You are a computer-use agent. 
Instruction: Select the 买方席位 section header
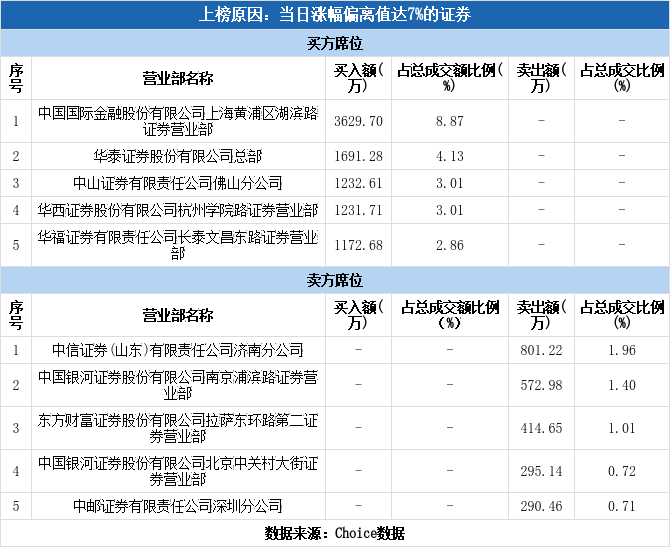(x=335, y=43)
